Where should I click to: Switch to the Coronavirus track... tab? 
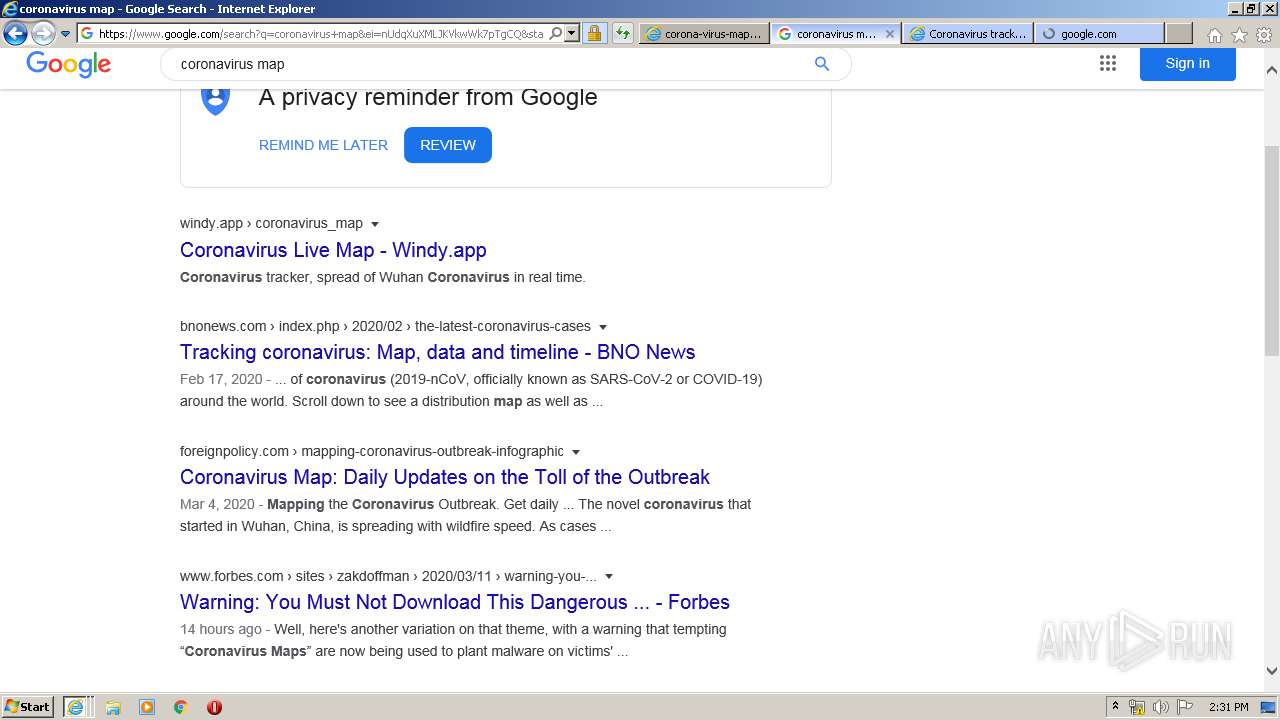click(x=968, y=33)
